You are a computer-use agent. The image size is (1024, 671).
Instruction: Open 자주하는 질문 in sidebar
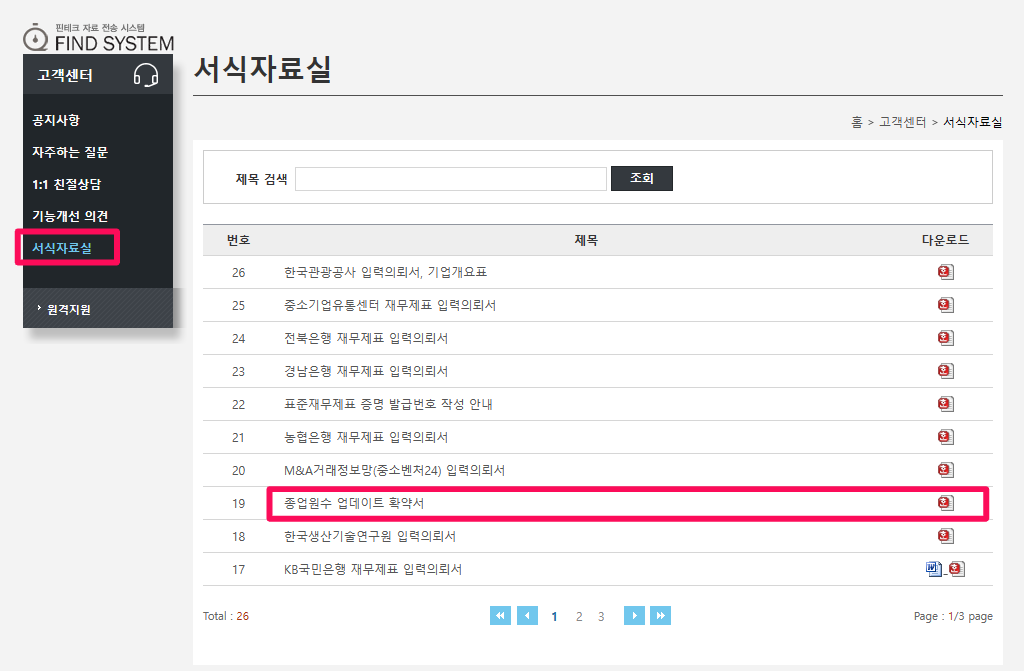pyautogui.click(x=70, y=152)
